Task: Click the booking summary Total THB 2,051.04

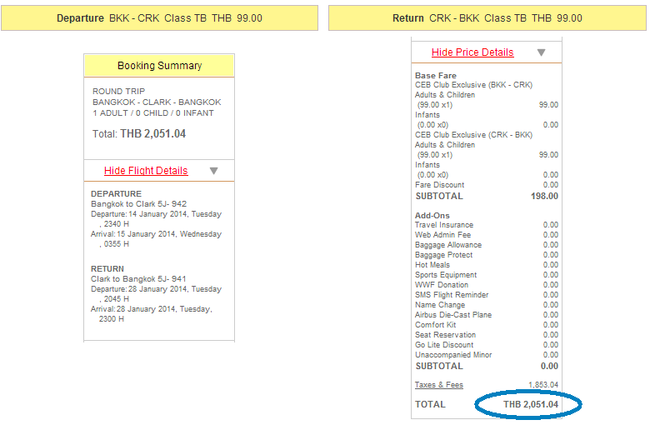Action: point(139,134)
